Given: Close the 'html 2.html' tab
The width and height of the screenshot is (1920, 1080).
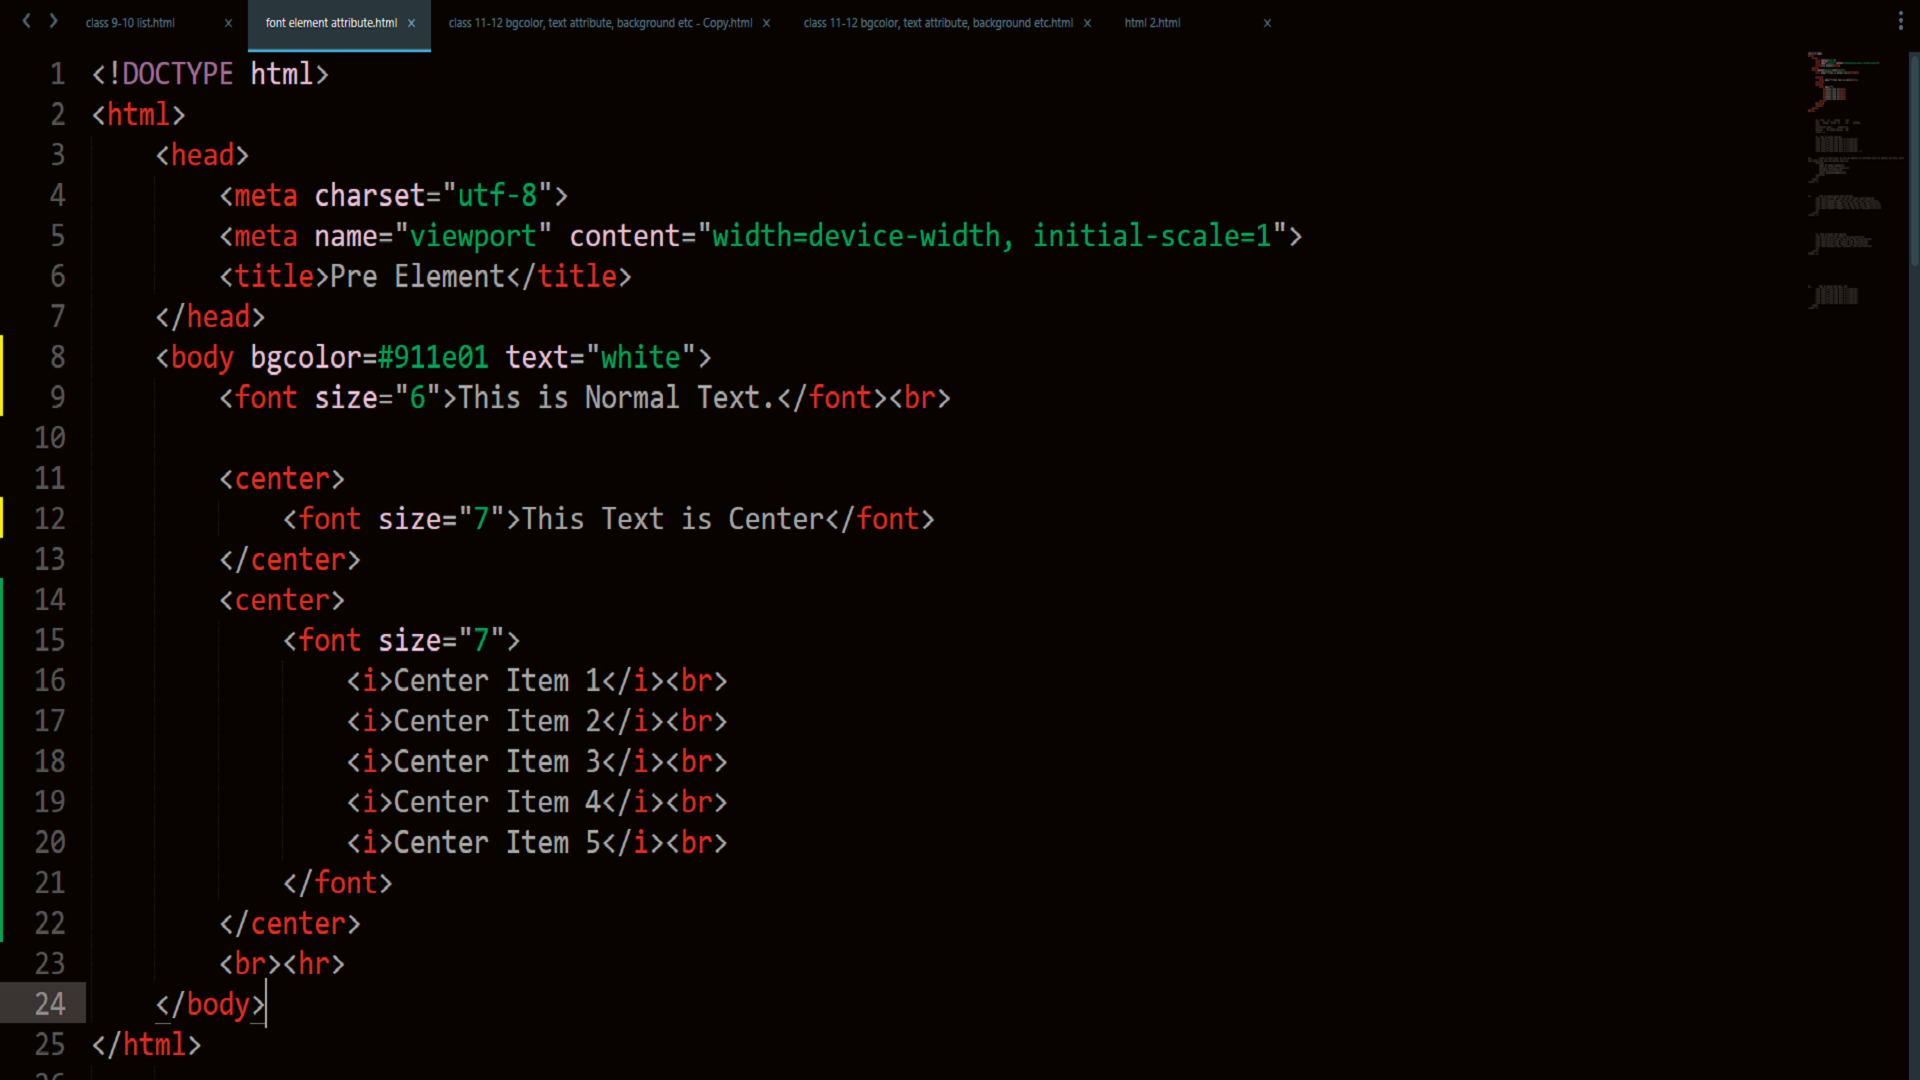Looking at the screenshot, I should tap(1267, 23).
